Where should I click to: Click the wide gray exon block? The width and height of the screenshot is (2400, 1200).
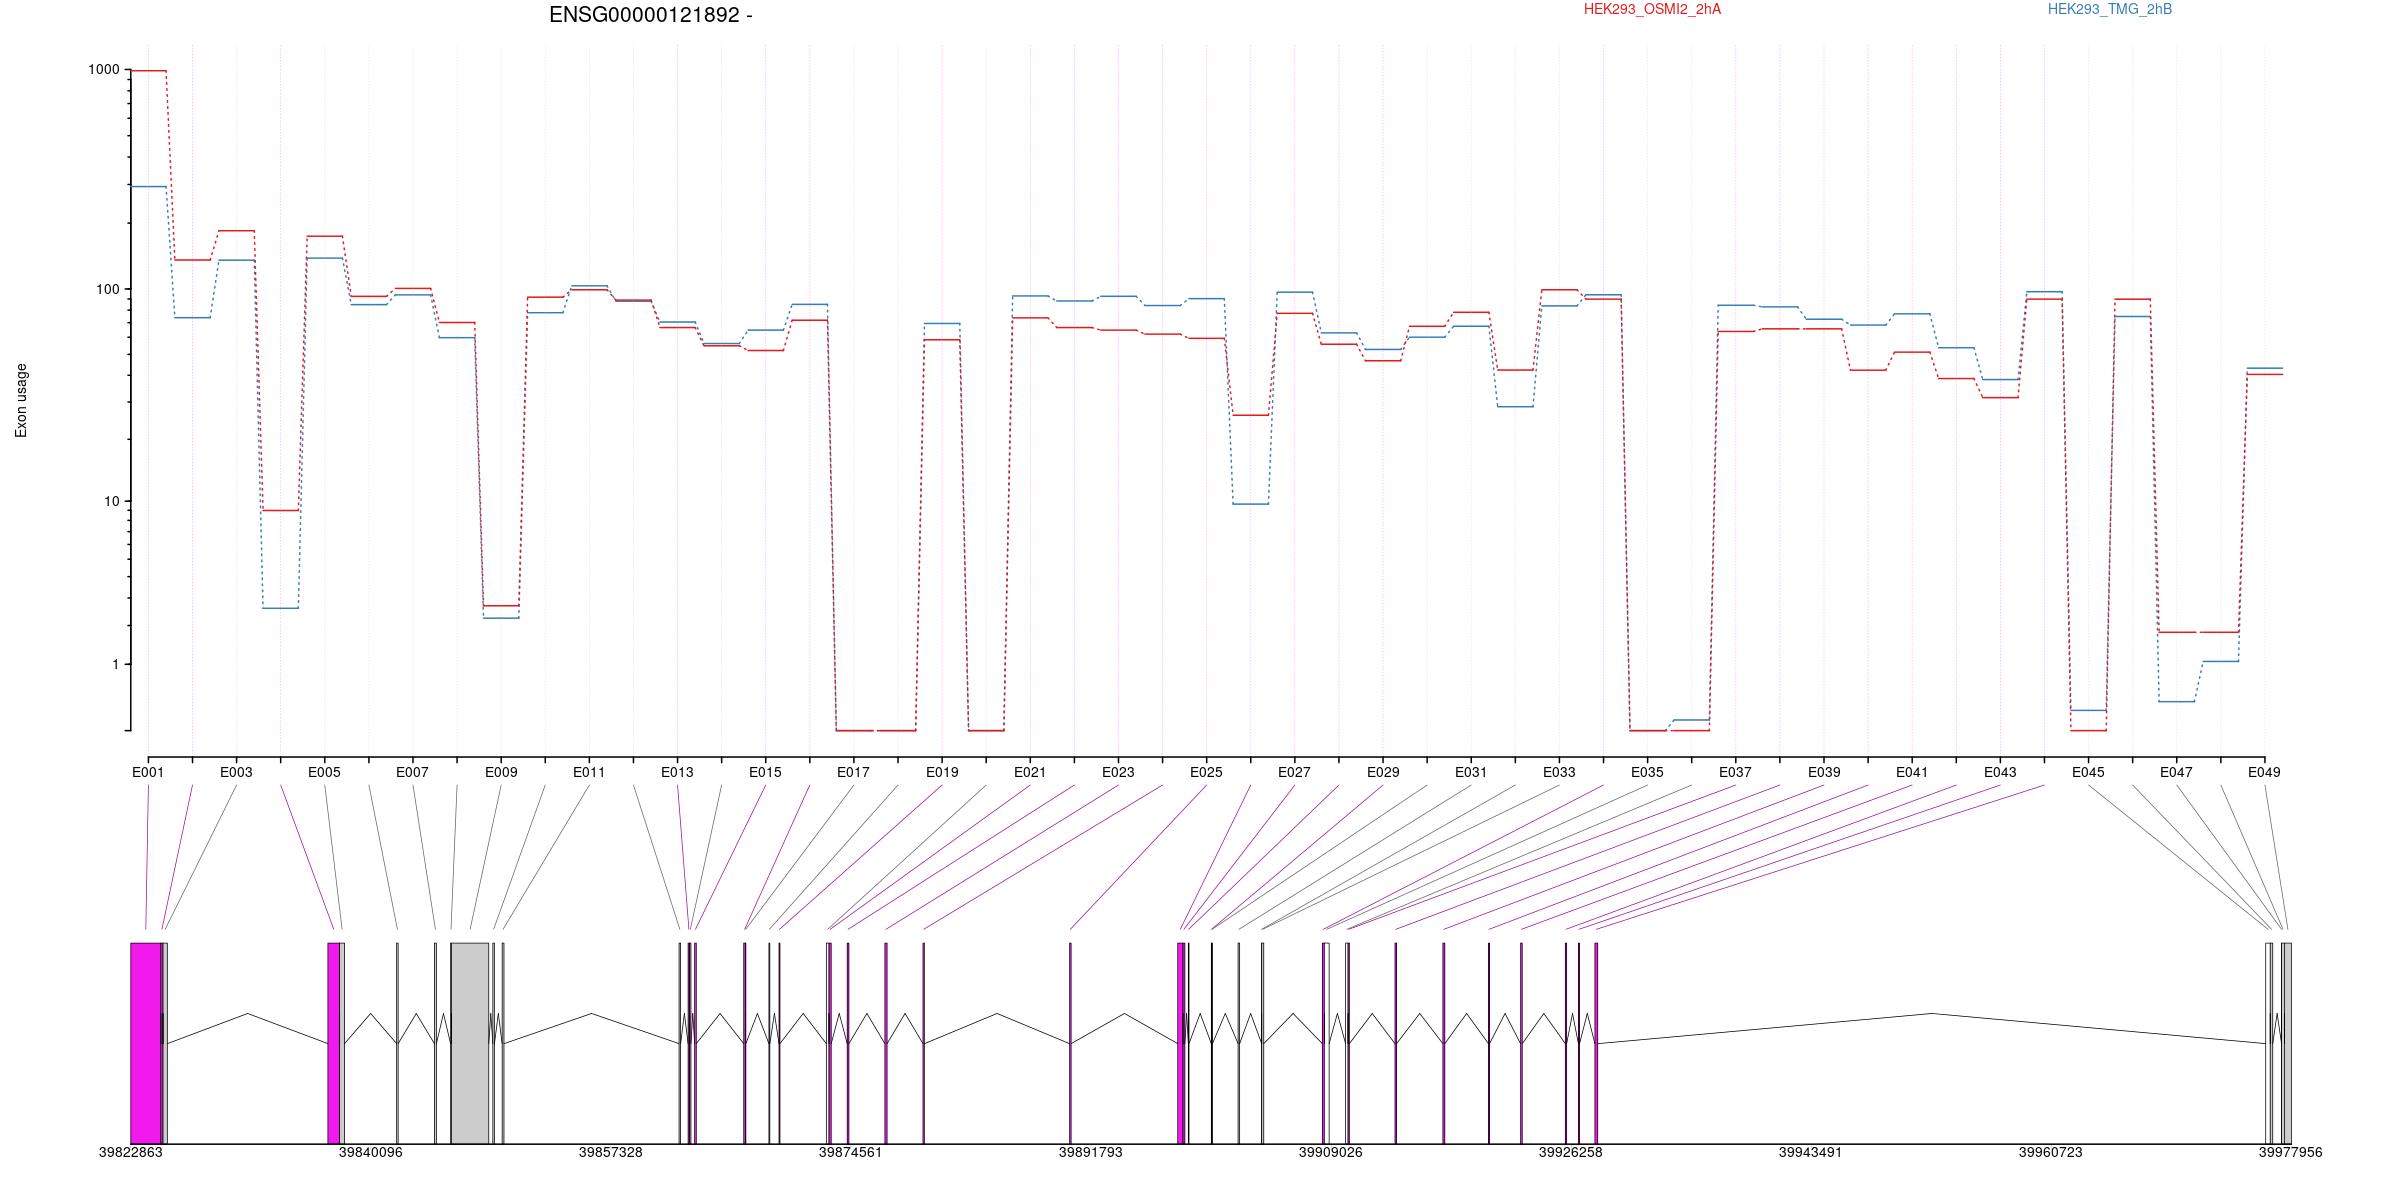470,1043
